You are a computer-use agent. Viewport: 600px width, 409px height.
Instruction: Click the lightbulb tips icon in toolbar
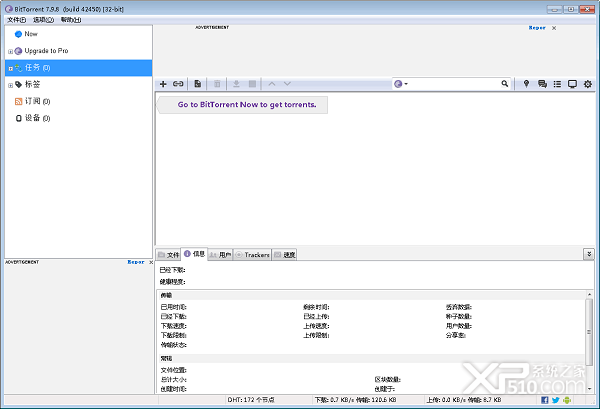click(526, 84)
